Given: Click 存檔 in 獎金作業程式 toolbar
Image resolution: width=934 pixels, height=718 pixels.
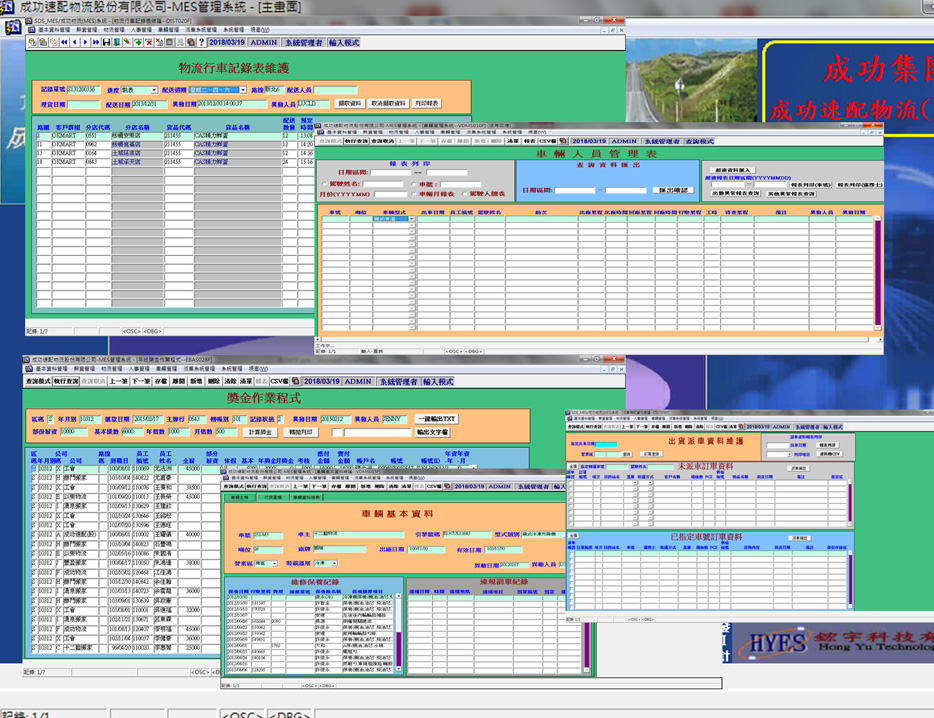Looking at the screenshot, I should (x=161, y=381).
